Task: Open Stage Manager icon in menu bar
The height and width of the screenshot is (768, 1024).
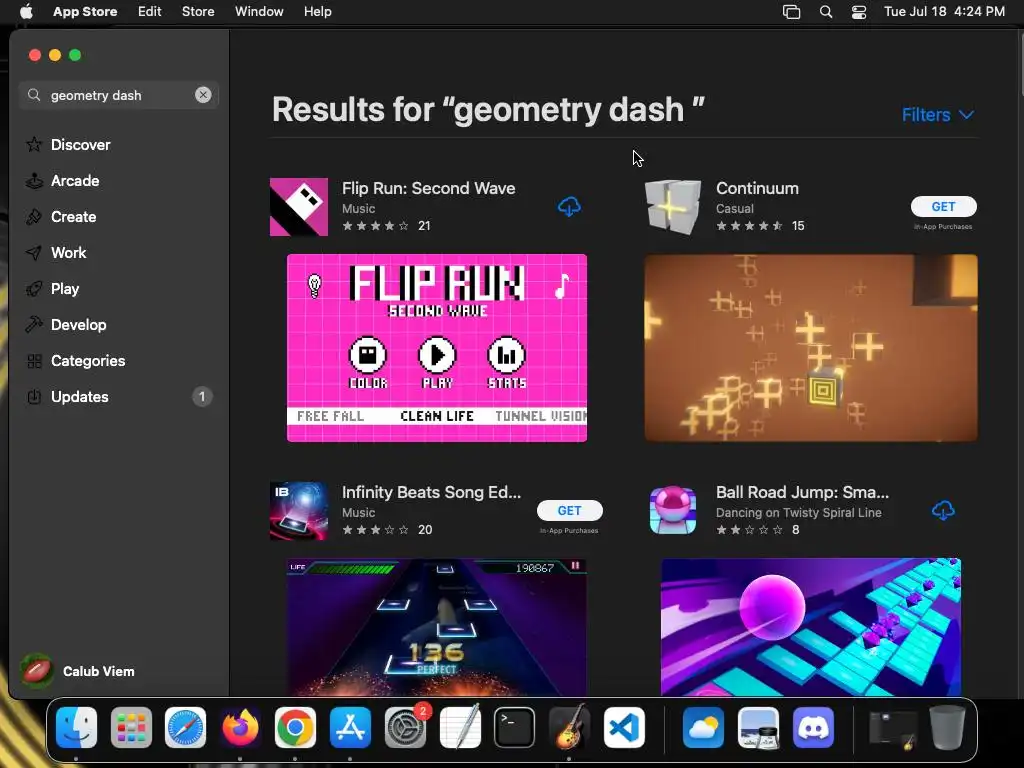Action: [792, 12]
